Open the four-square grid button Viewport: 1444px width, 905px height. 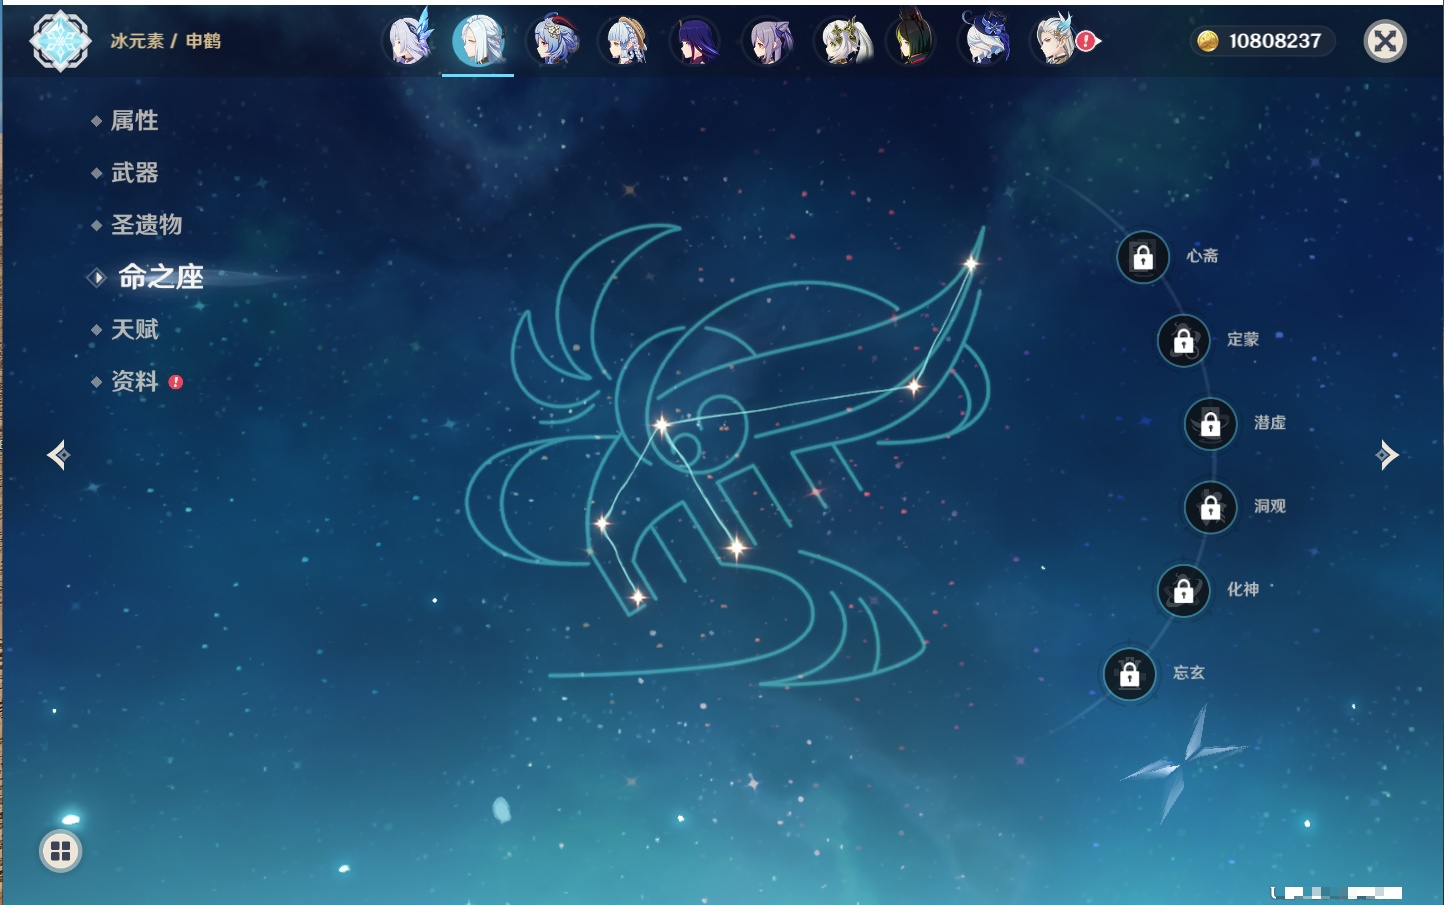(x=60, y=851)
